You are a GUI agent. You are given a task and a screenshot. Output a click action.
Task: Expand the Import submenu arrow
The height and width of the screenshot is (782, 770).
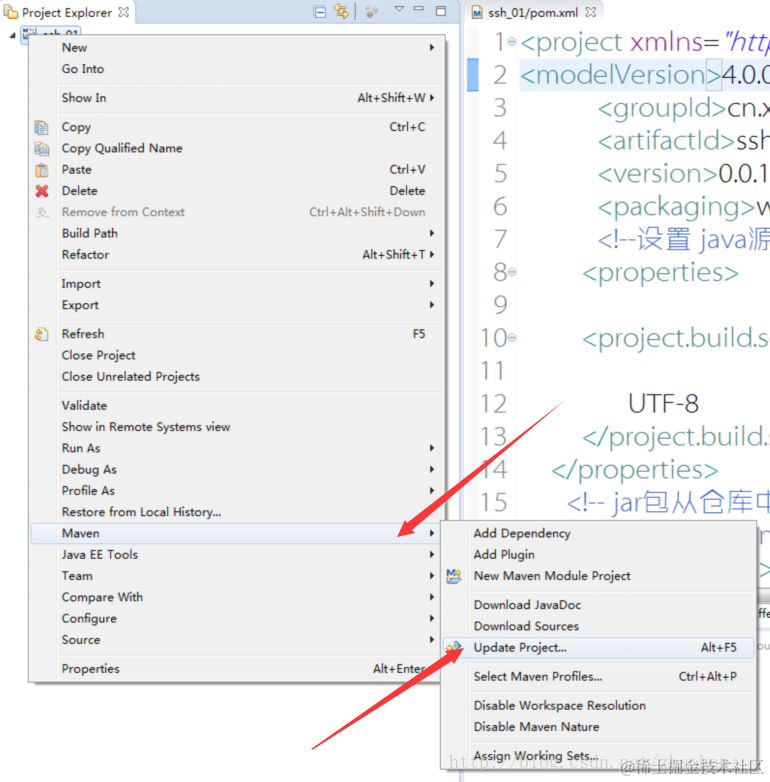tap(432, 283)
